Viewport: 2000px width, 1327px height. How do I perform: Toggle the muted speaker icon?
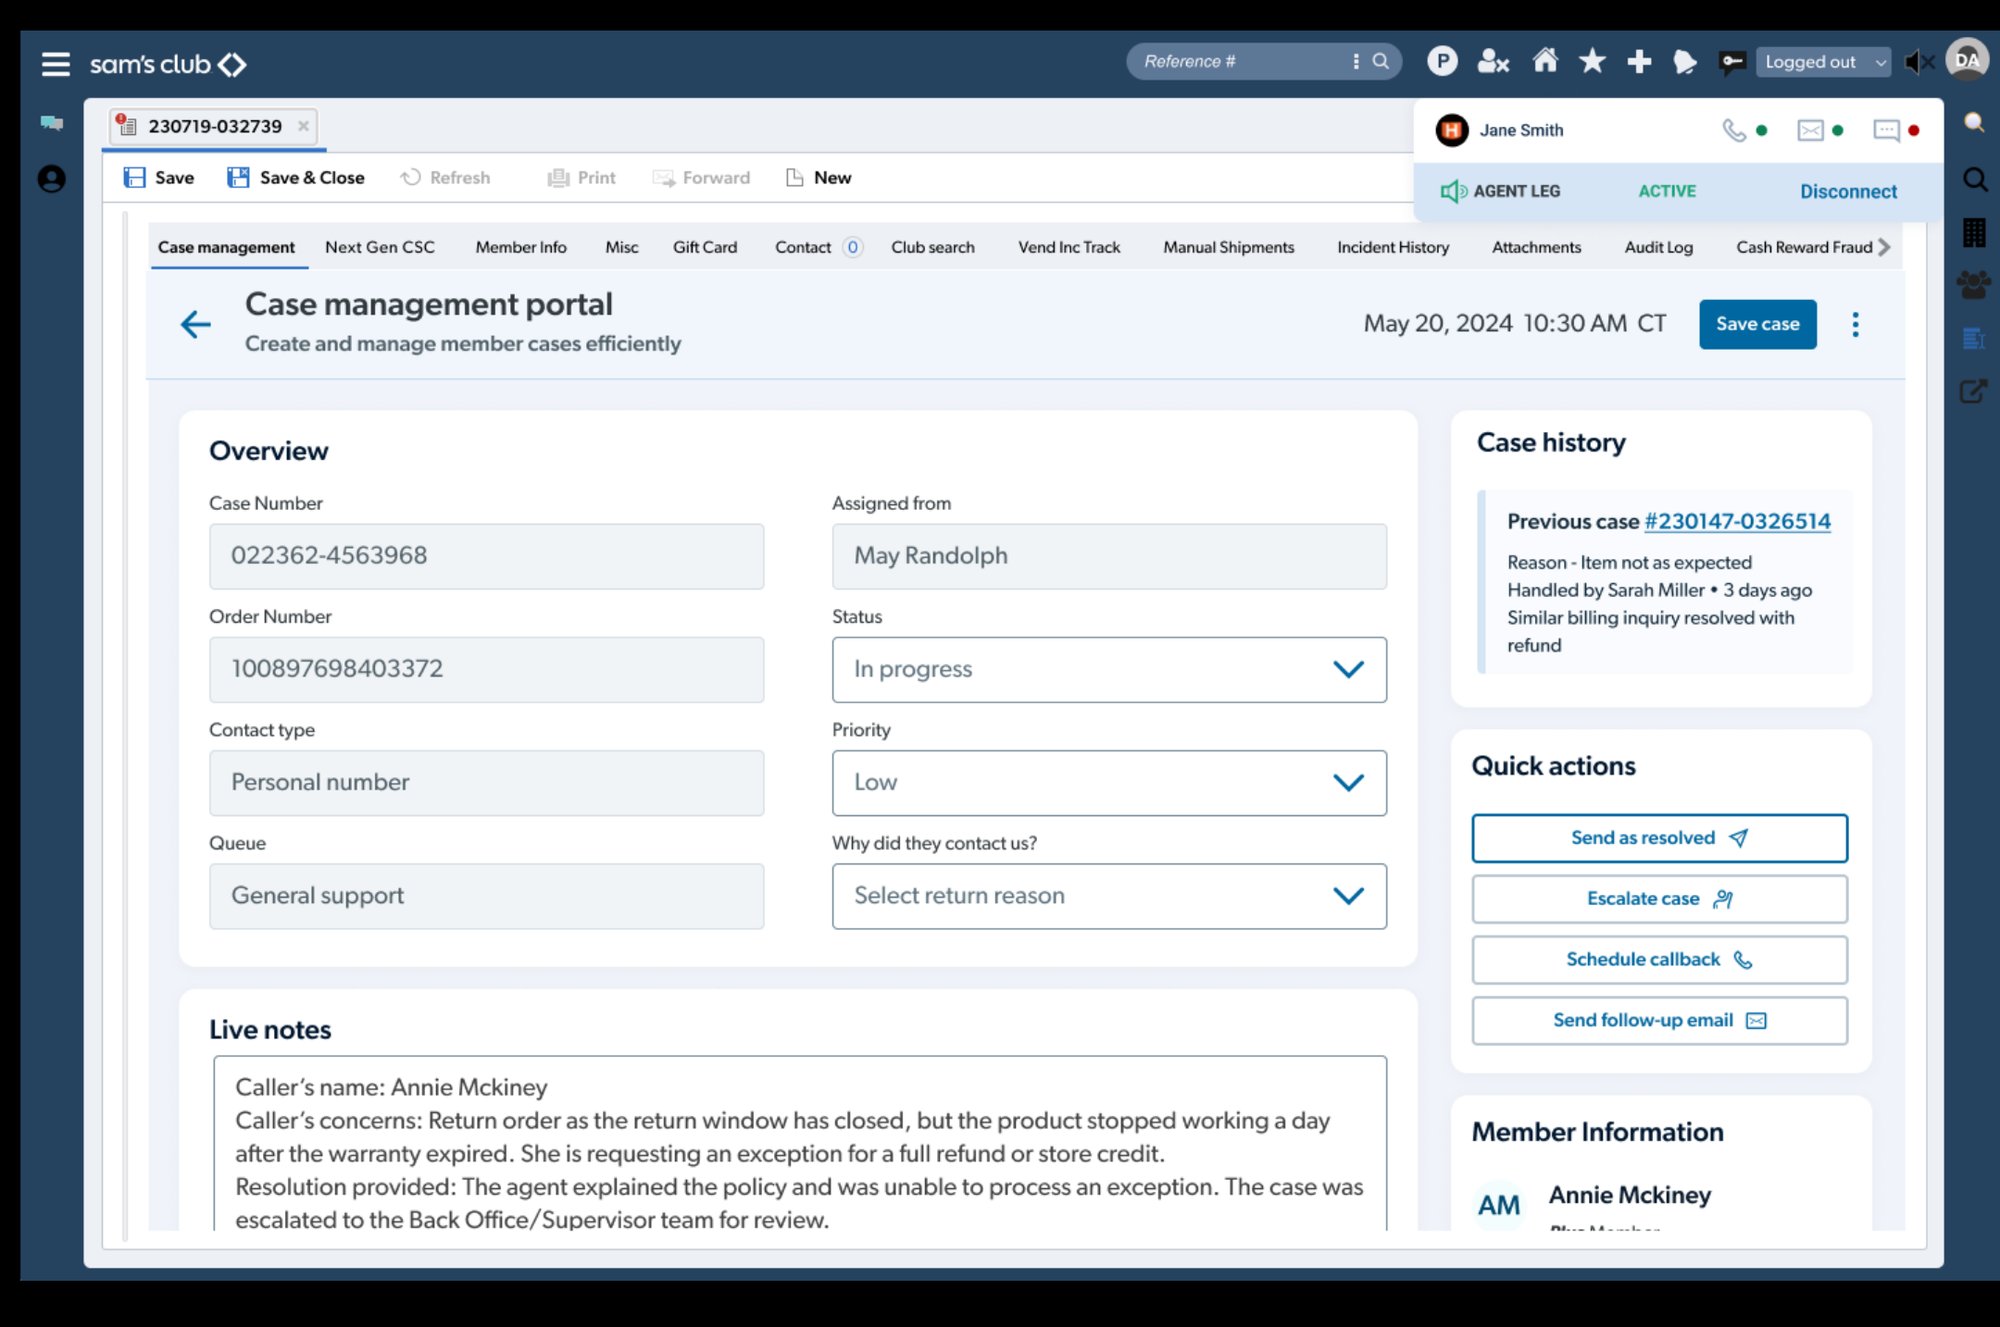[1919, 62]
